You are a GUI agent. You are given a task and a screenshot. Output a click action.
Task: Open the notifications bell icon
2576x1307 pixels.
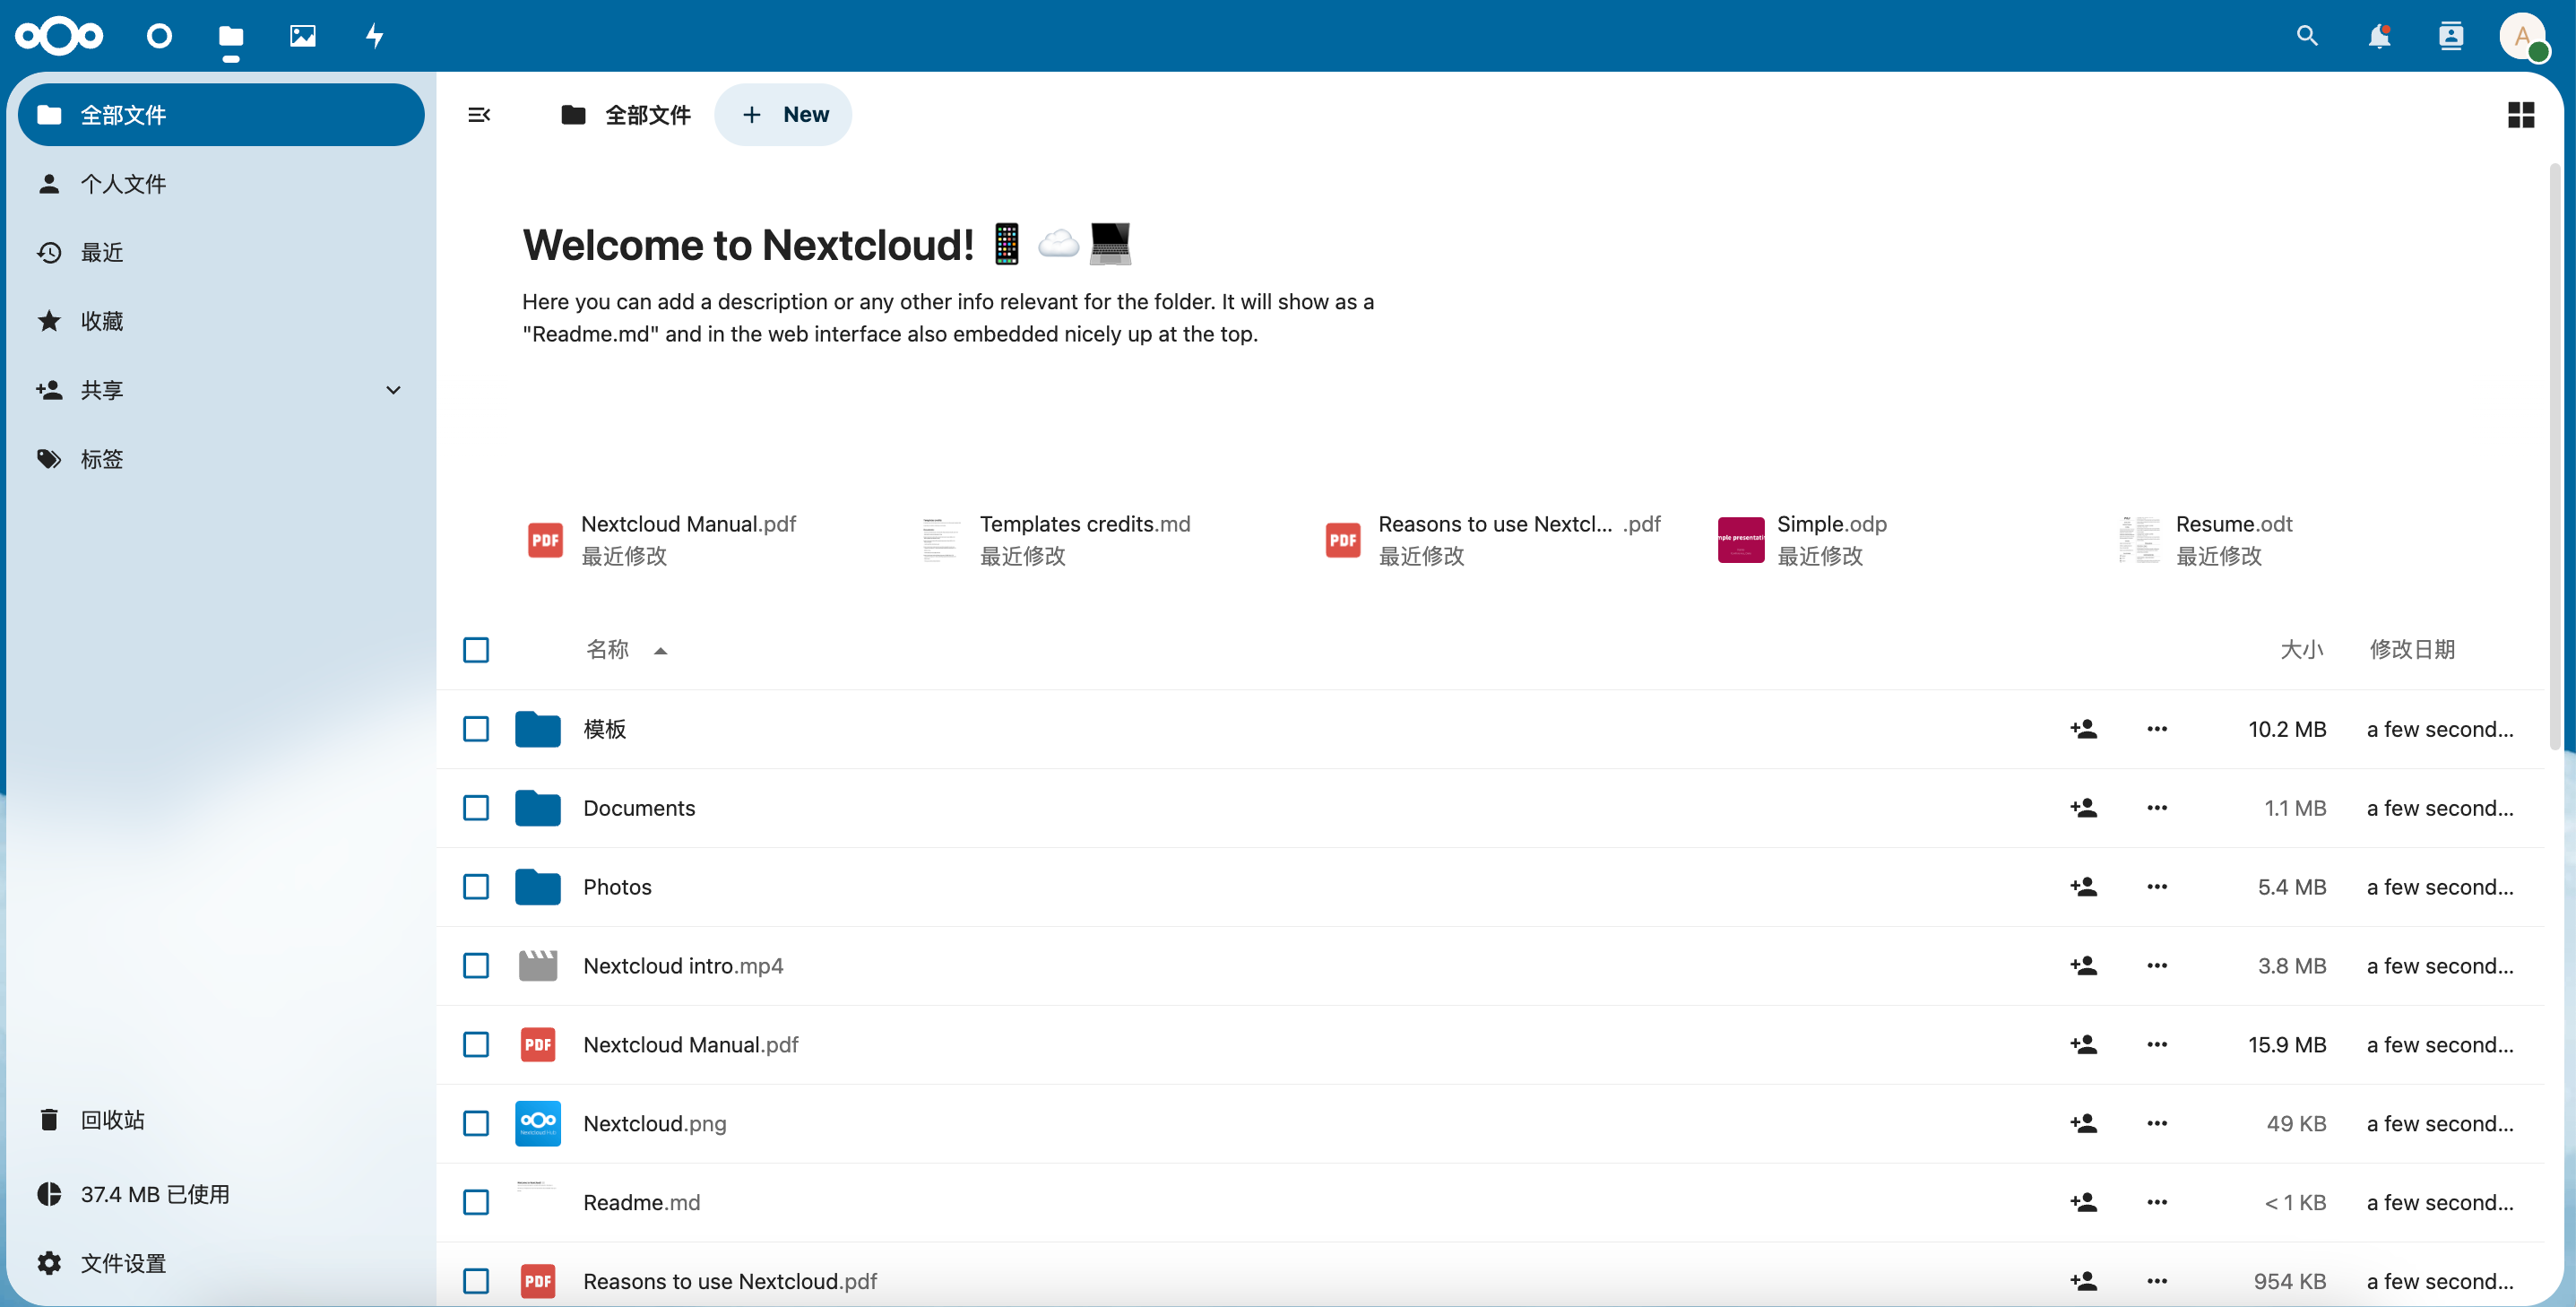2379,36
